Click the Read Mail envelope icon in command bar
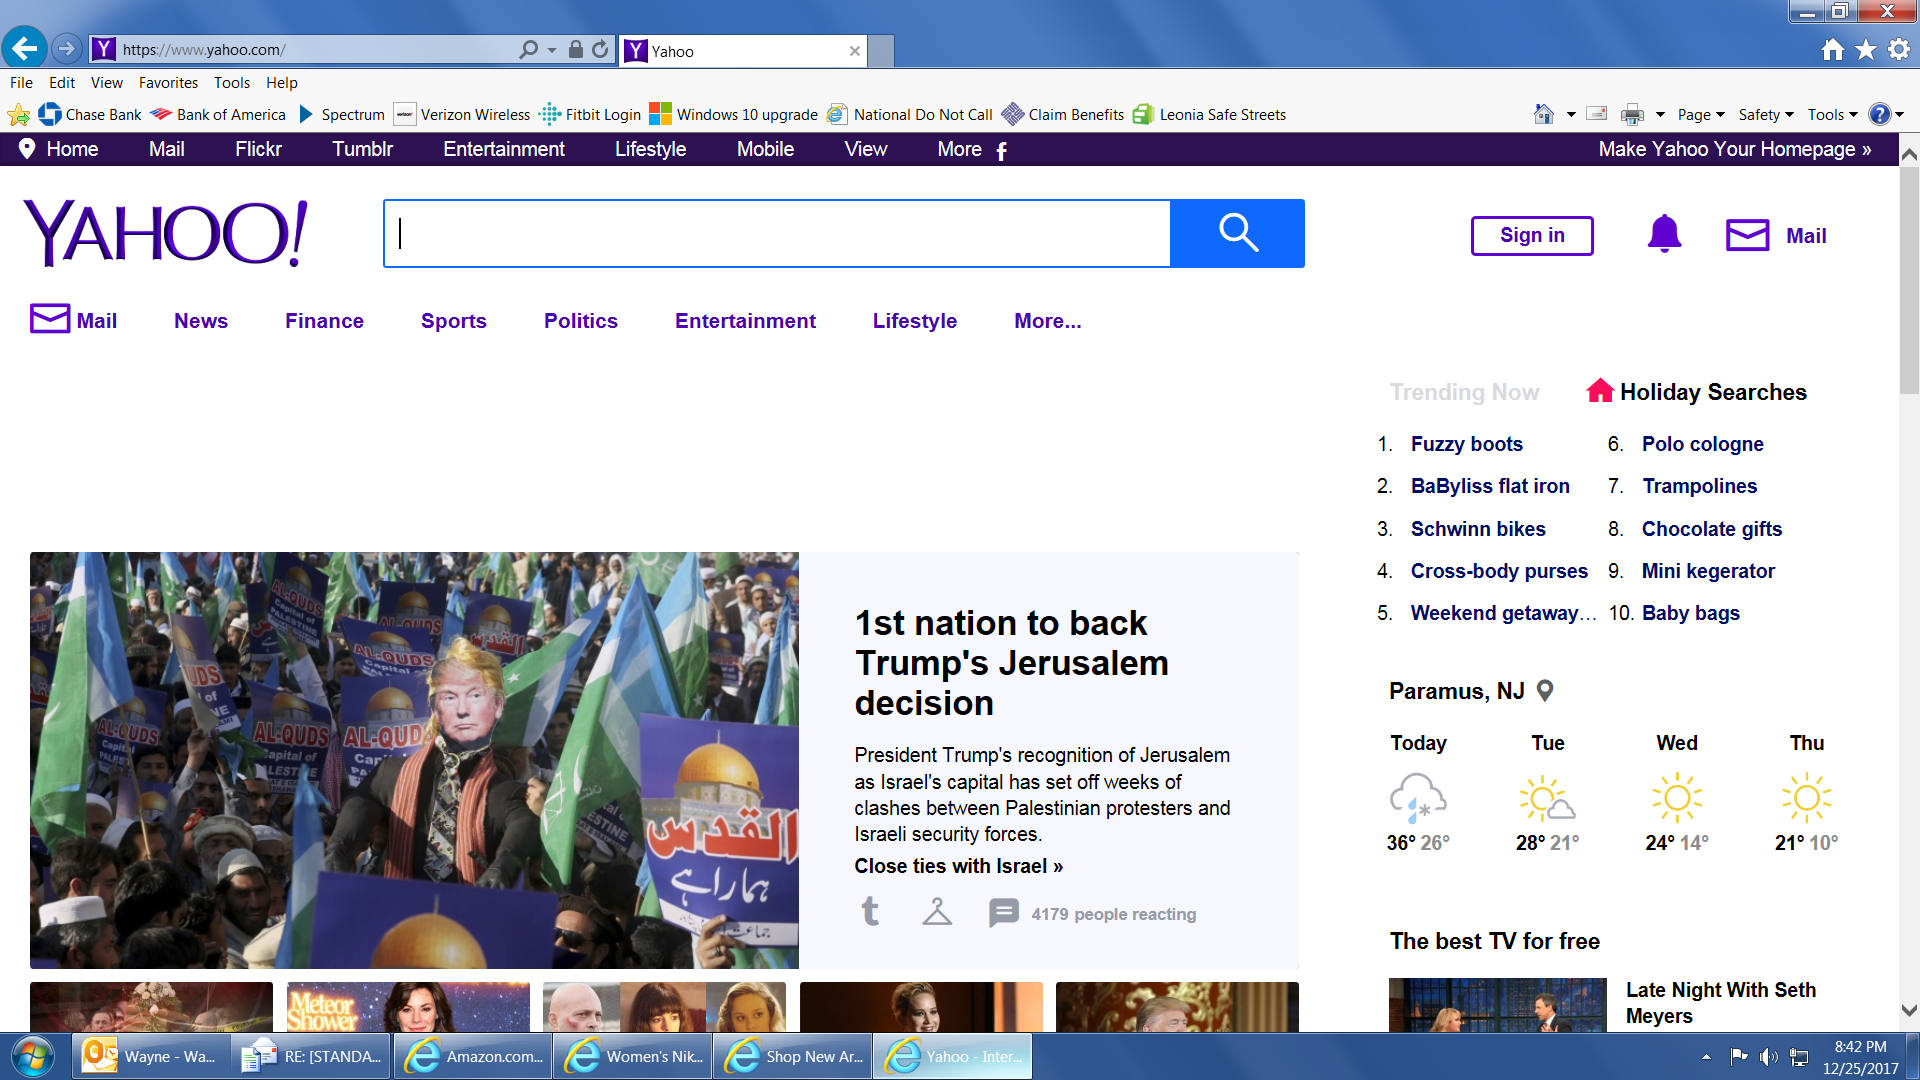1920x1080 pixels. point(1597,114)
